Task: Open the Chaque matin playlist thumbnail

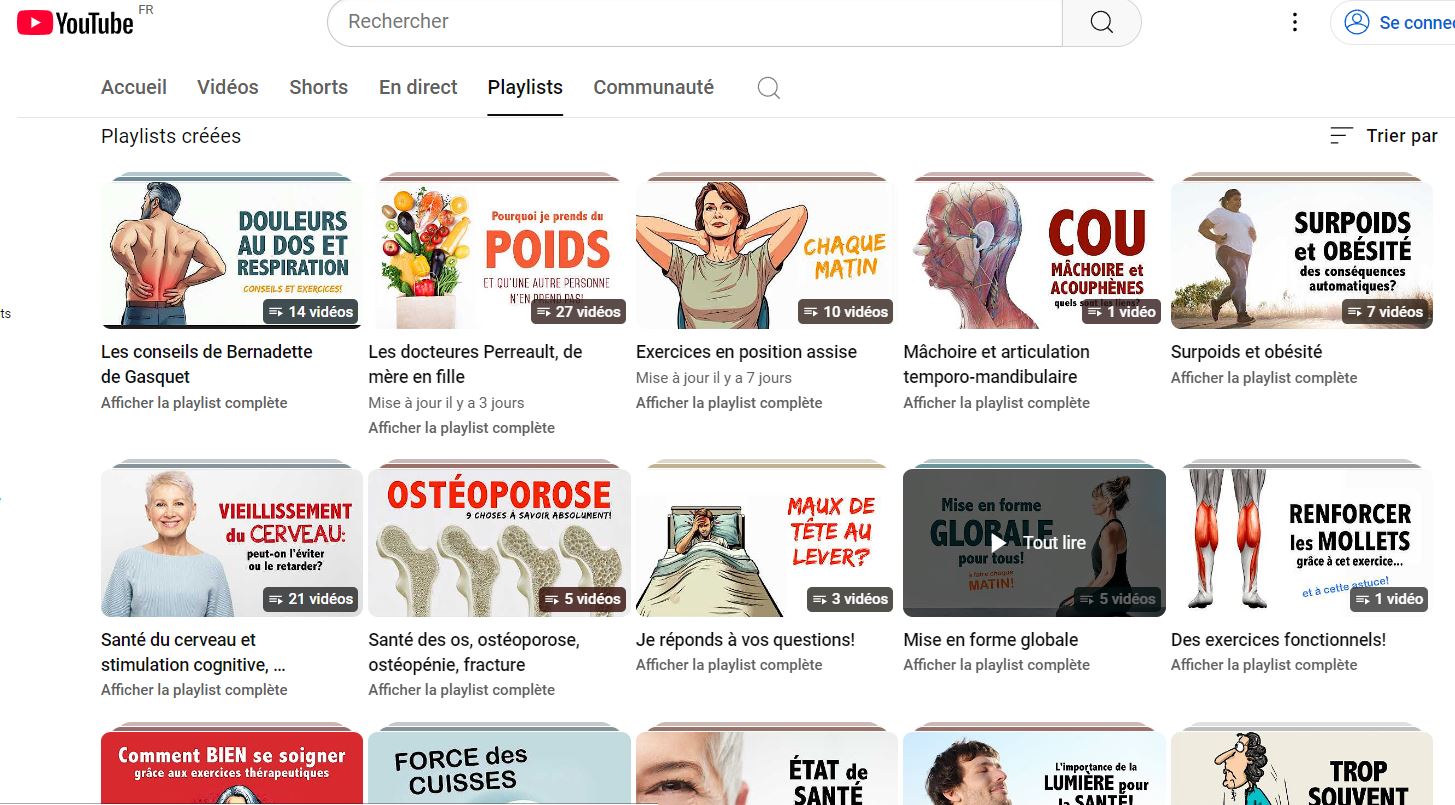Action: click(x=767, y=255)
